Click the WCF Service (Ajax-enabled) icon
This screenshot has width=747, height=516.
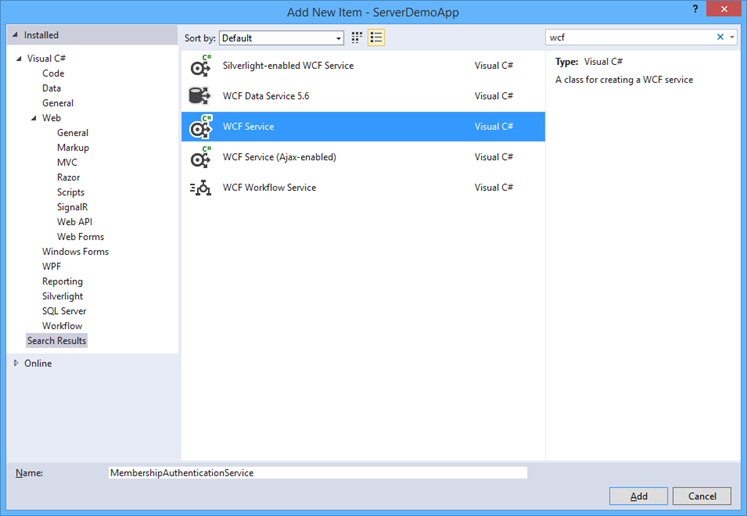click(x=201, y=157)
